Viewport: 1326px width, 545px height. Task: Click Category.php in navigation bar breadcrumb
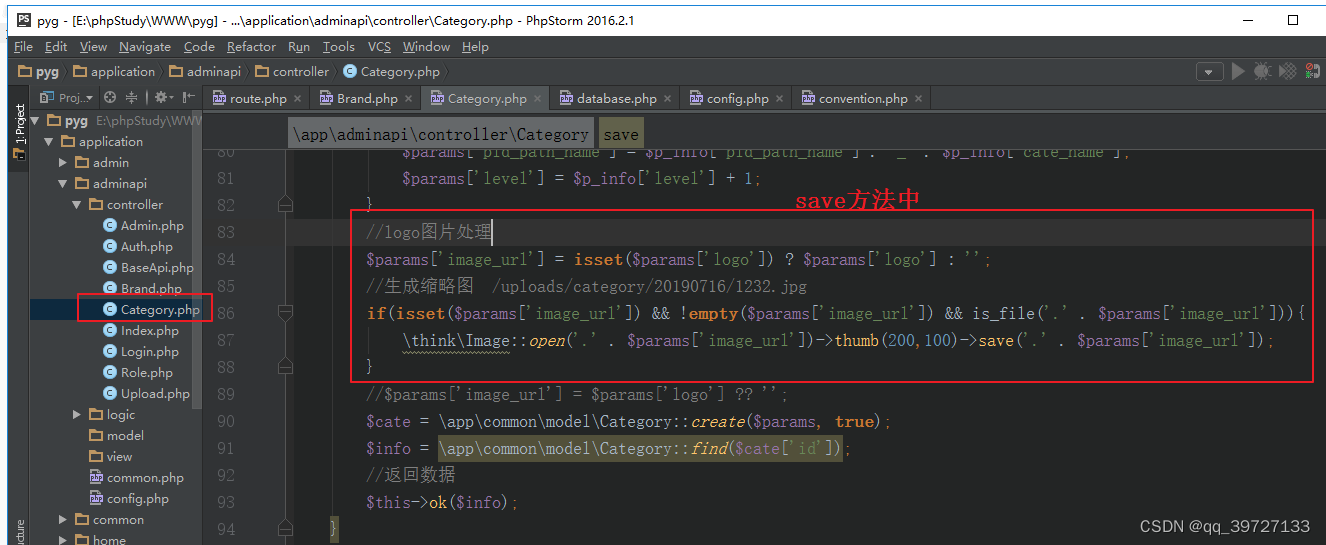391,72
